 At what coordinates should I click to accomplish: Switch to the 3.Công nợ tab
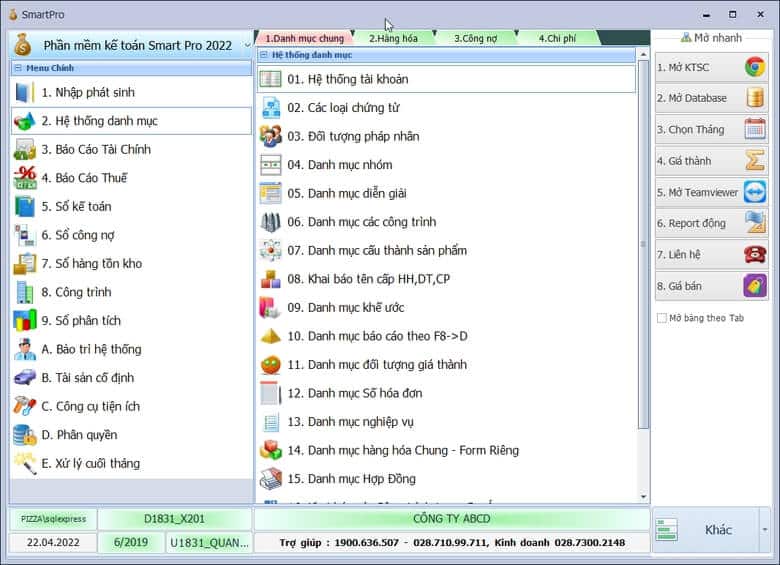(476, 38)
